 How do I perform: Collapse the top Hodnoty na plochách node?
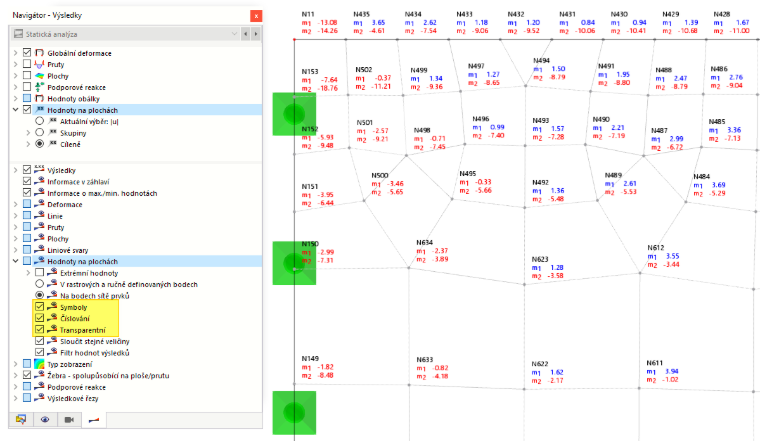click(16, 110)
